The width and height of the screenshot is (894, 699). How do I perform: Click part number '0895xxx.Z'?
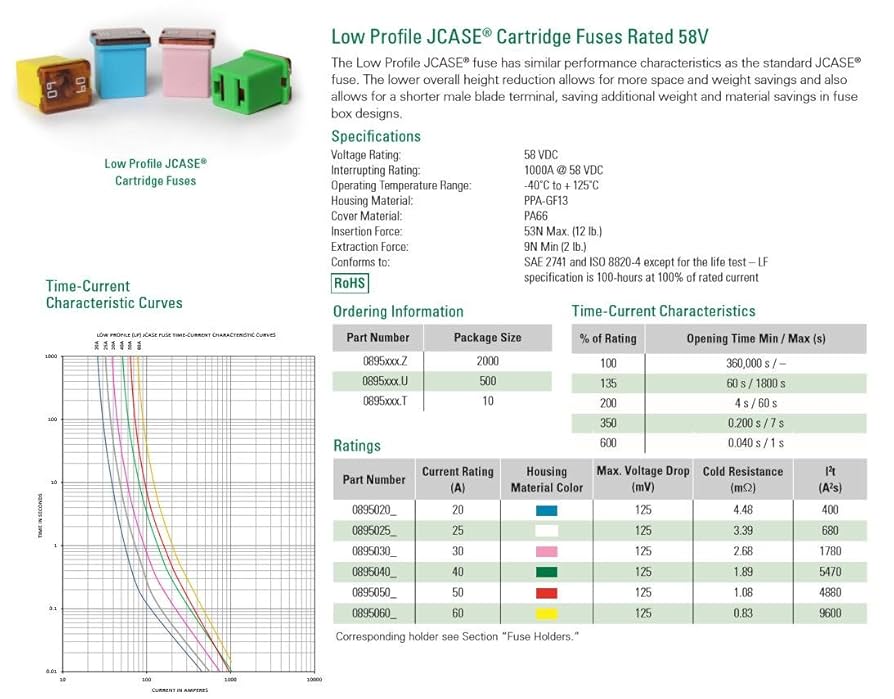385,361
